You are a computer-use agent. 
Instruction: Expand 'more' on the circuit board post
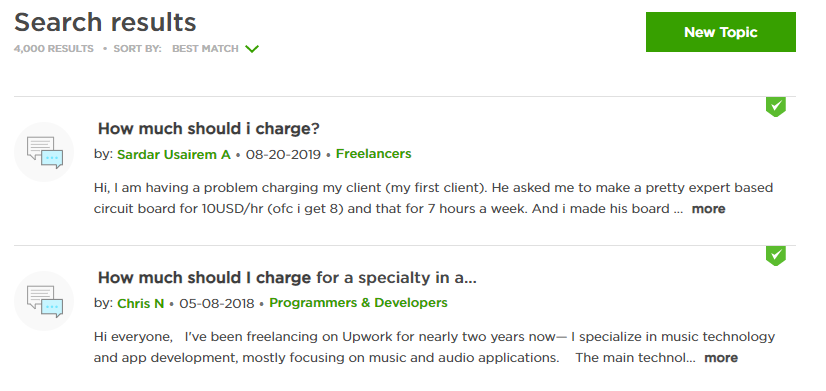(x=708, y=209)
